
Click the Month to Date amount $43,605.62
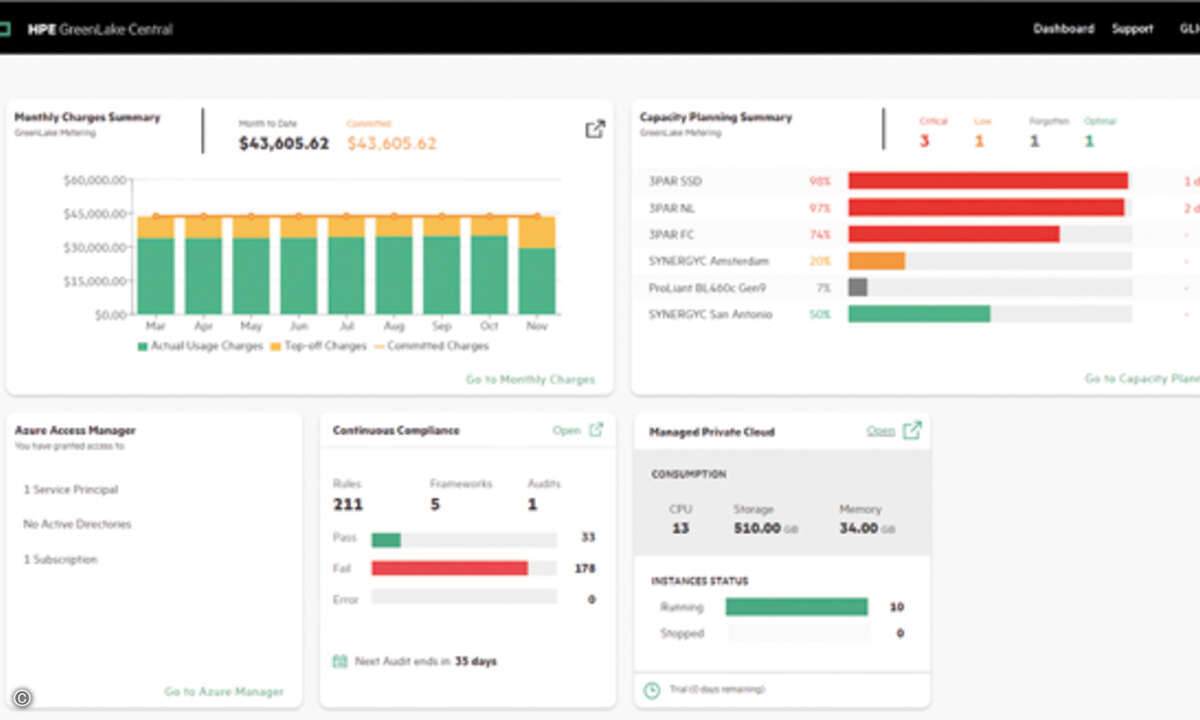pyautogui.click(x=284, y=143)
